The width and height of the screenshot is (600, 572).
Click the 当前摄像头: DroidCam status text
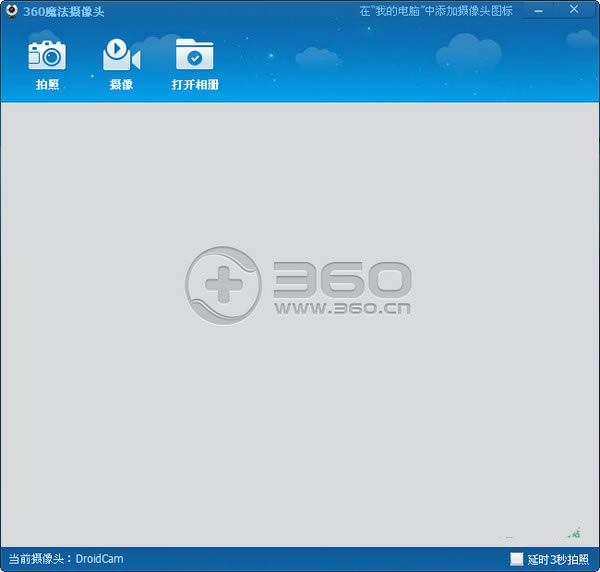(66, 559)
